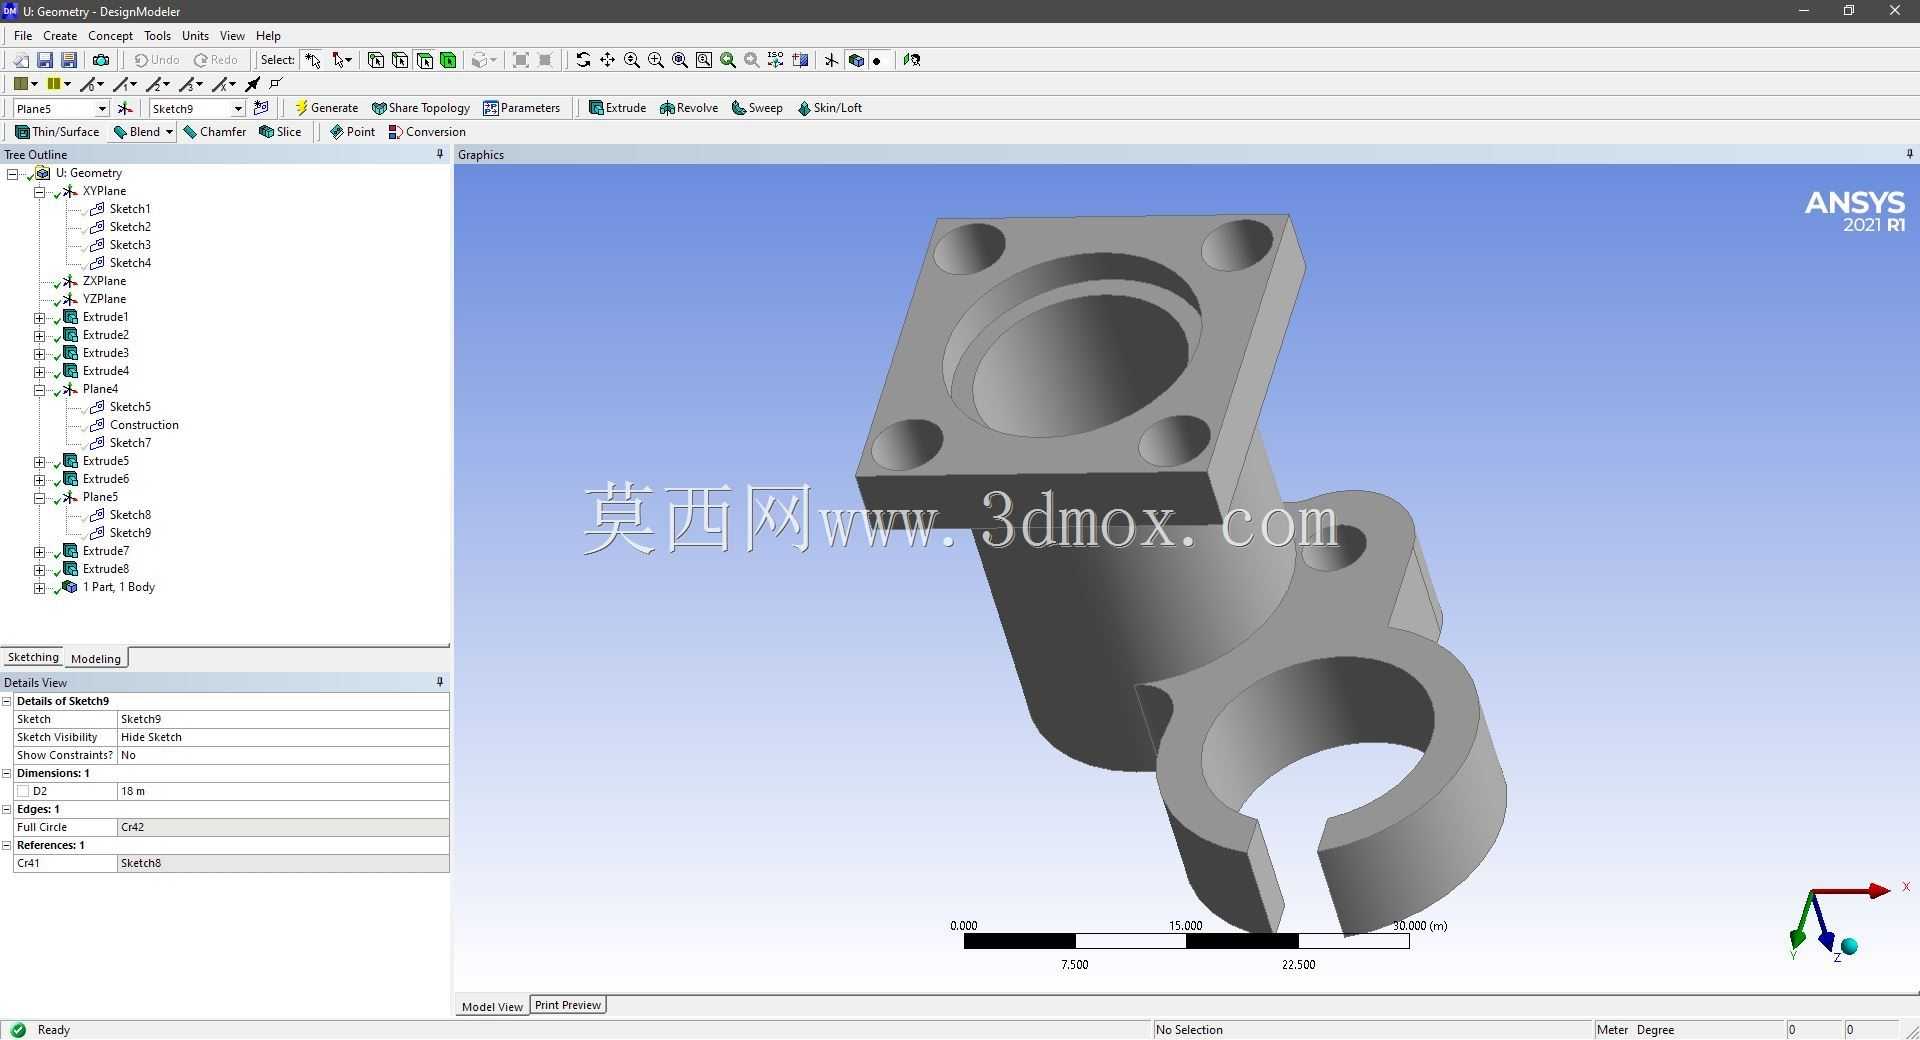Click the Generate button
Image resolution: width=1920 pixels, height=1040 pixels.
point(326,108)
